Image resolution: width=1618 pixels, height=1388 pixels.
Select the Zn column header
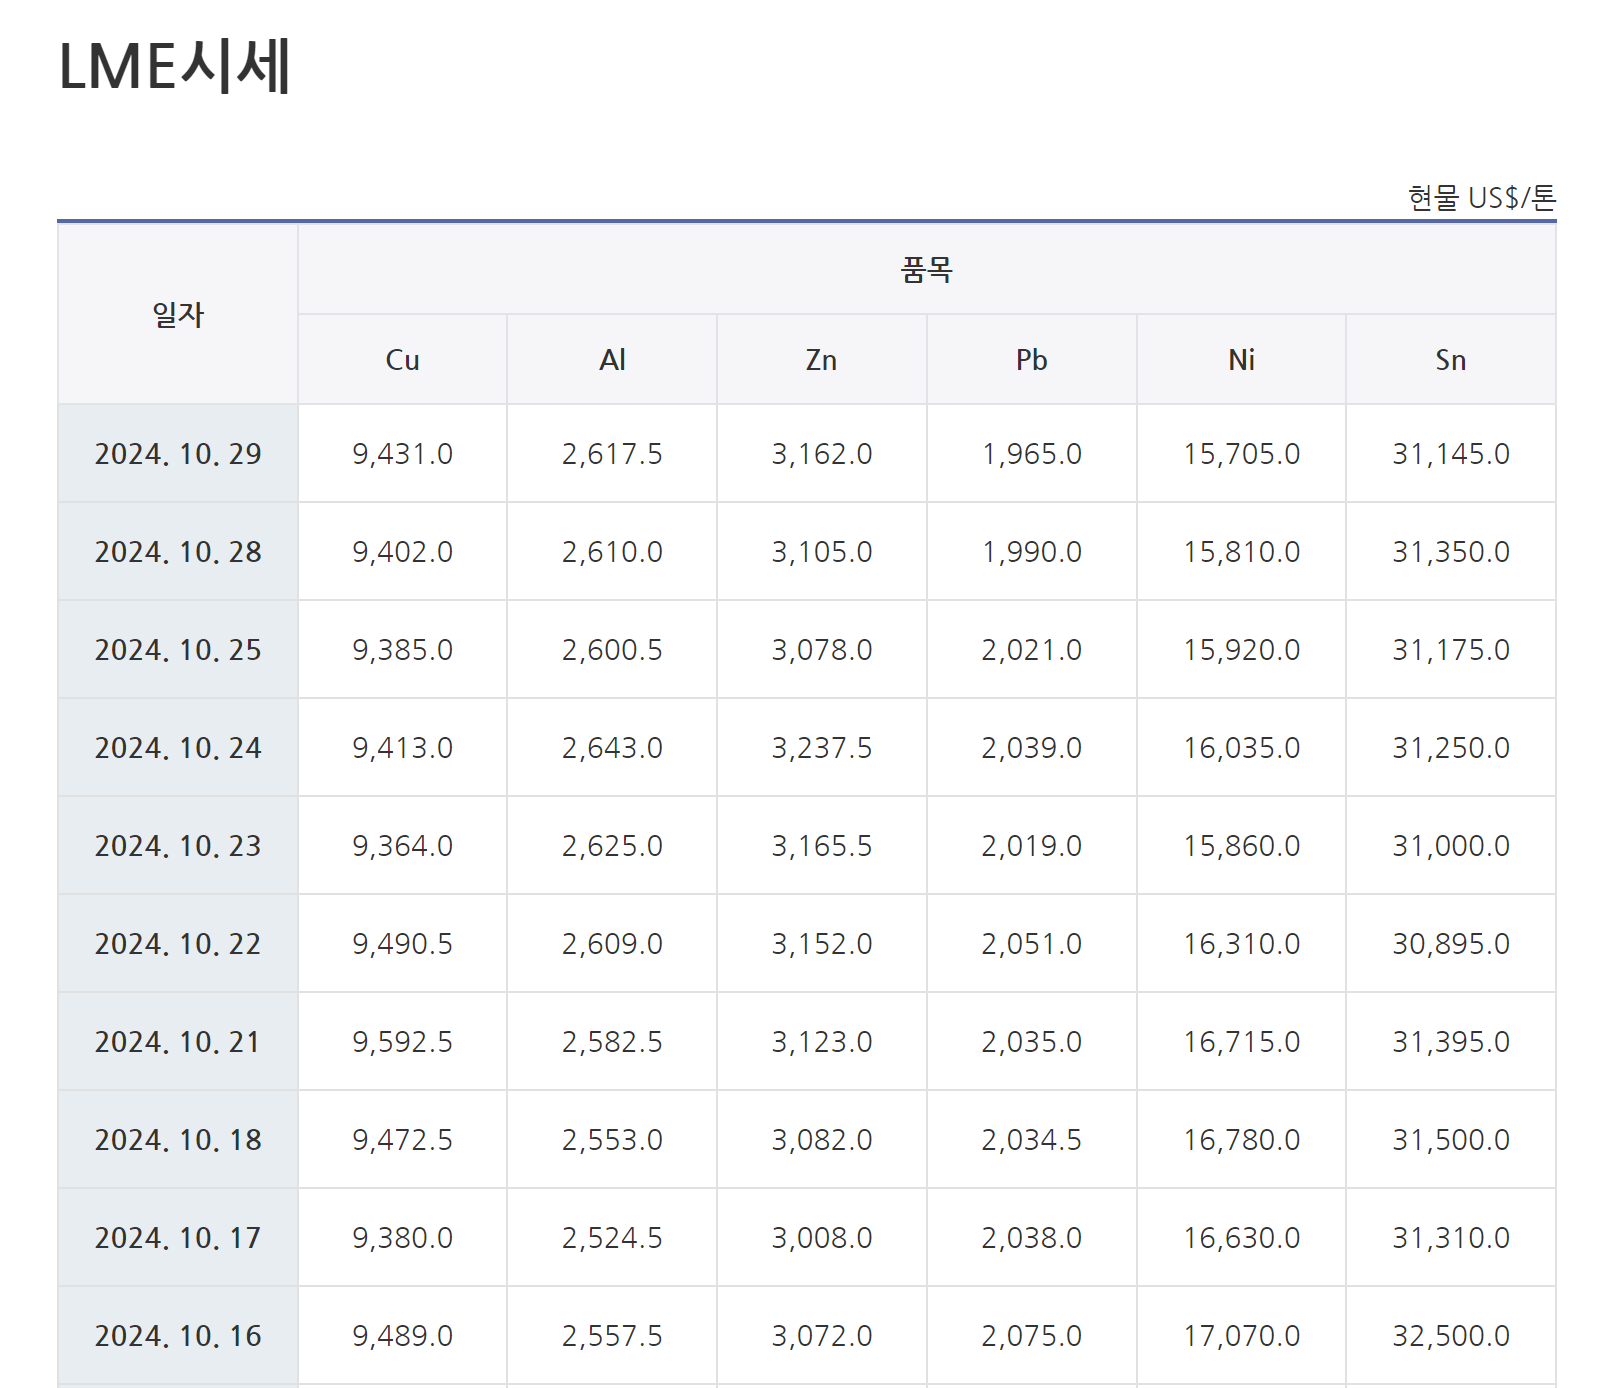pos(821,360)
